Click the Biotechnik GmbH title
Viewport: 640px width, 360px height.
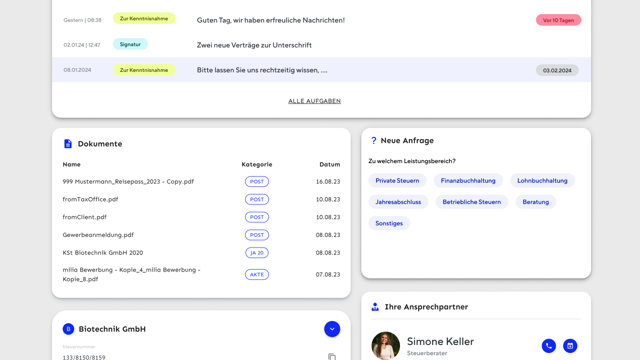112,329
